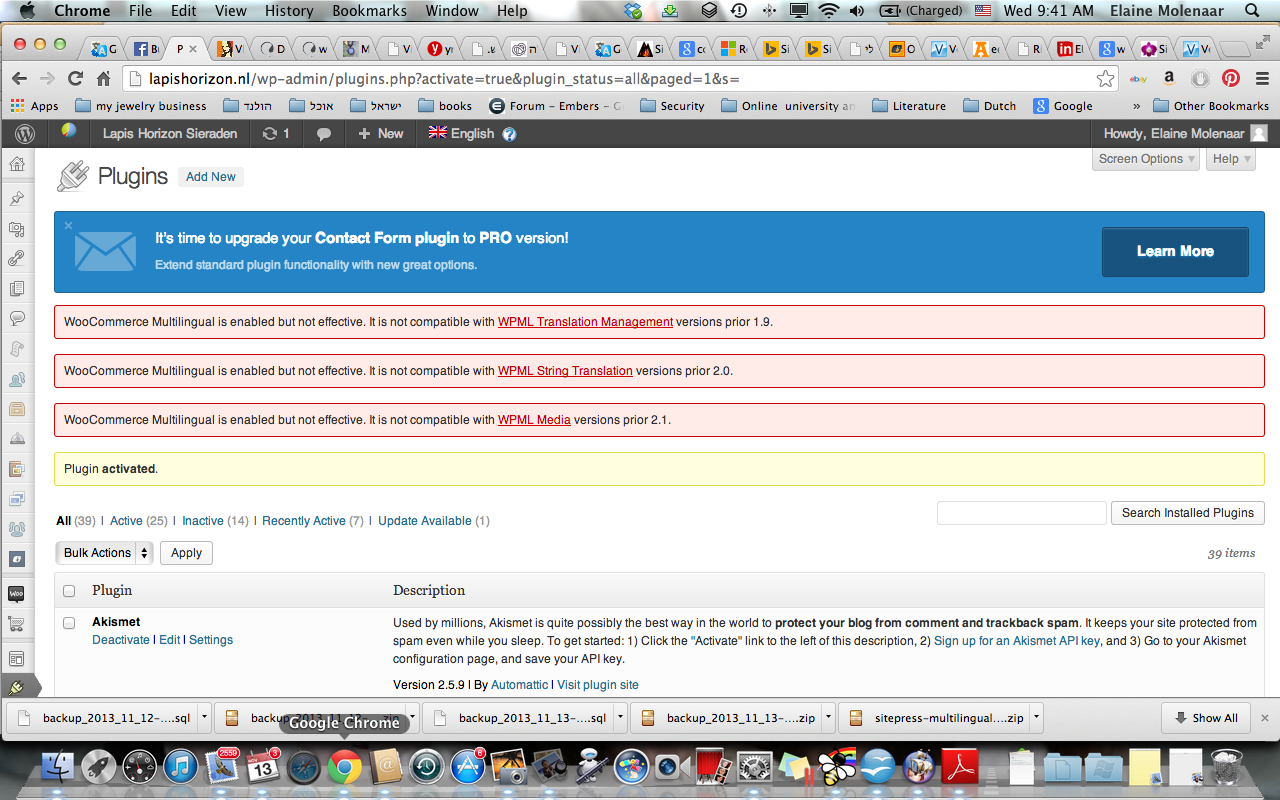Open Finder from the dock
This screenshot has height=800, width=1280.
click(x=59, y=767)
